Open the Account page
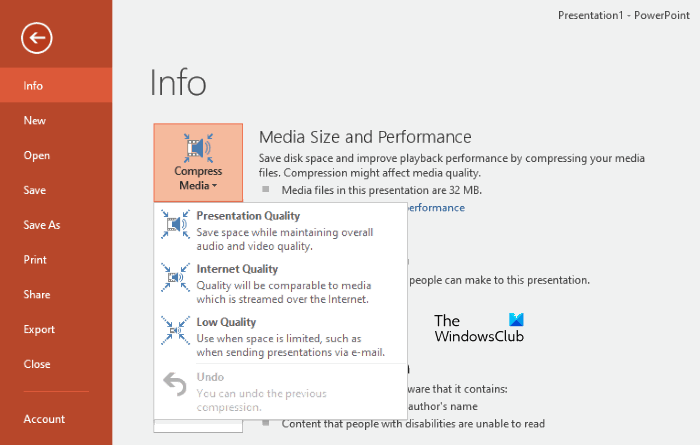The height and width of the screenshot is (445, 700). 44,419
